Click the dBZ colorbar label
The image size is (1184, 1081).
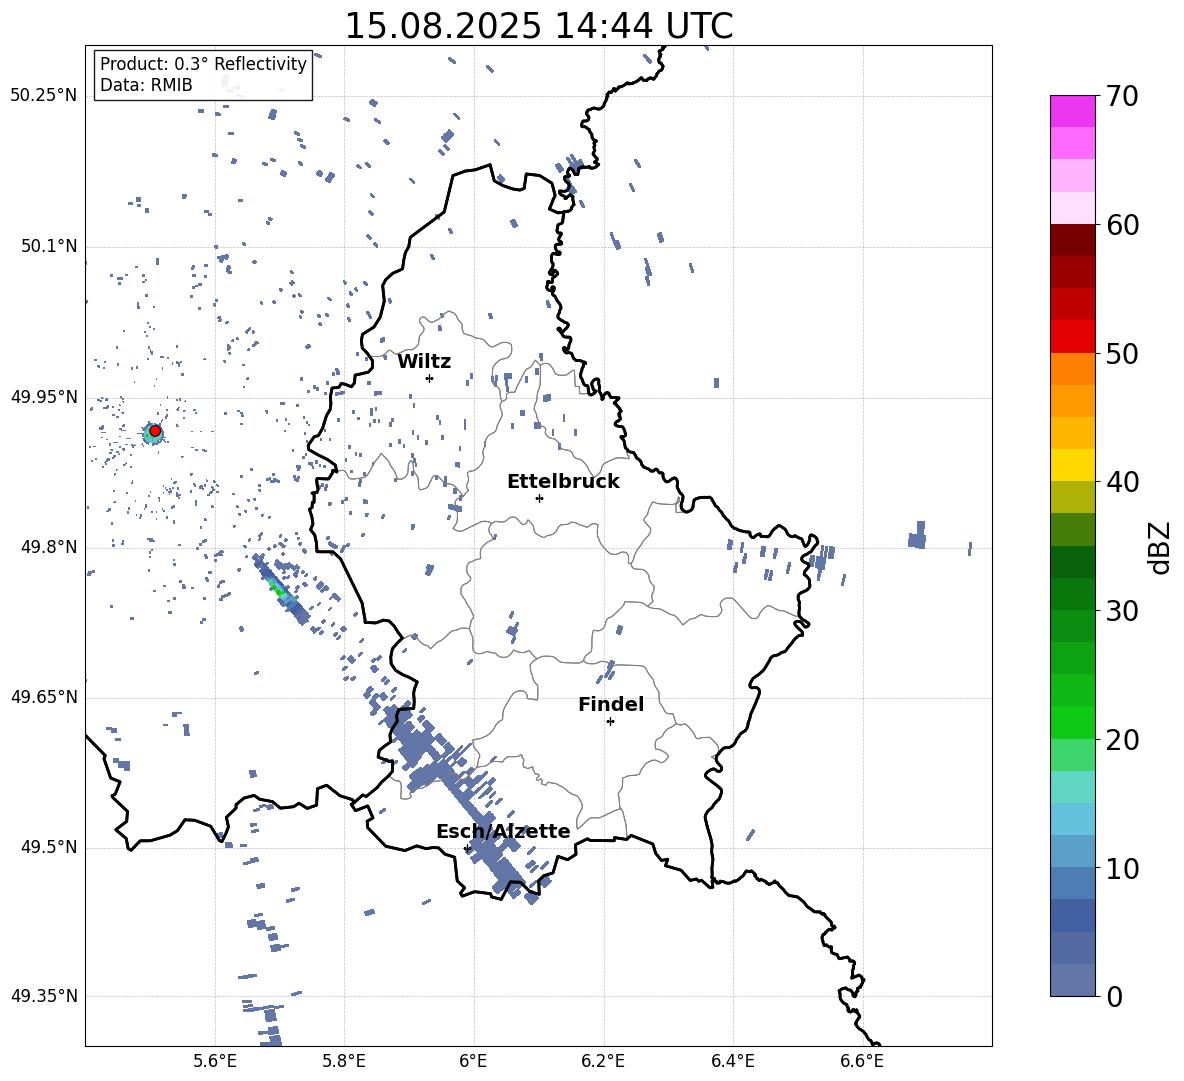1161,547
